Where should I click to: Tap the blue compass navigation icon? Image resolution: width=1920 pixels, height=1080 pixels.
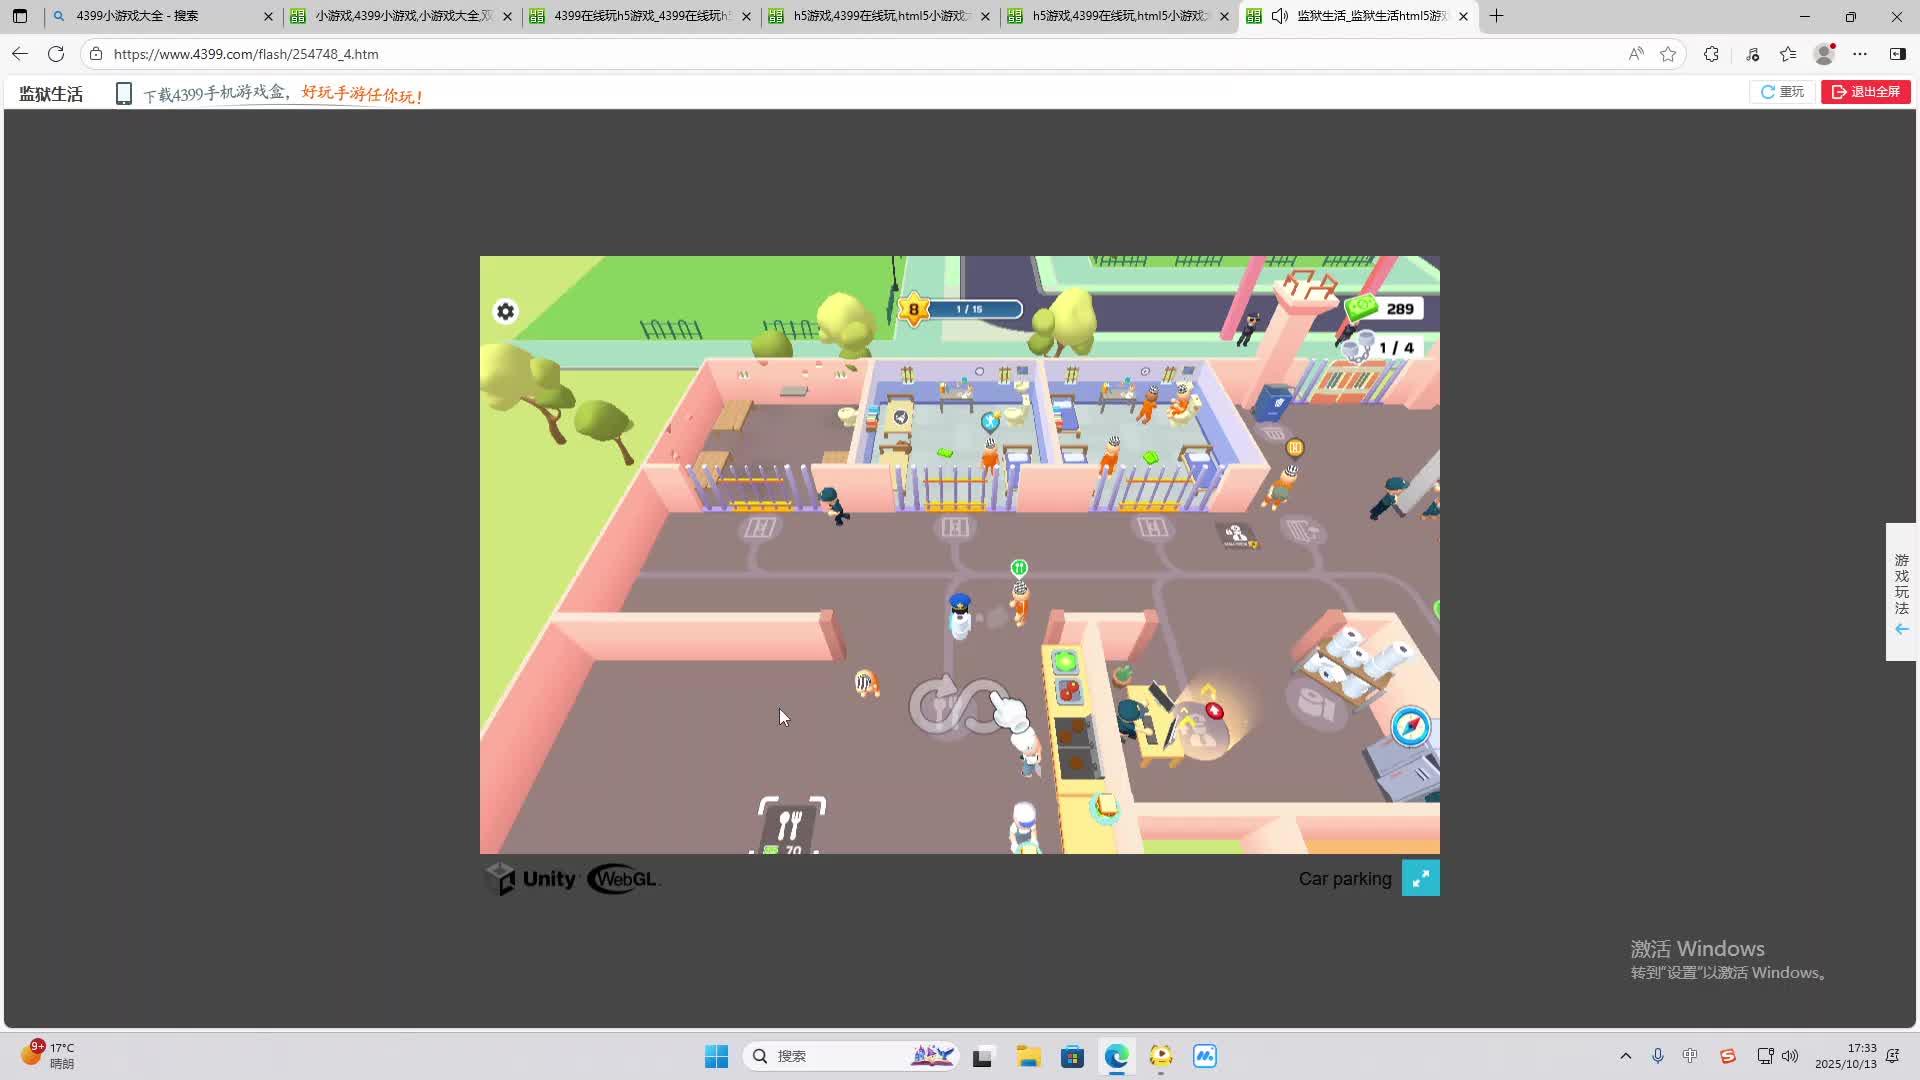pos(1410,727)
